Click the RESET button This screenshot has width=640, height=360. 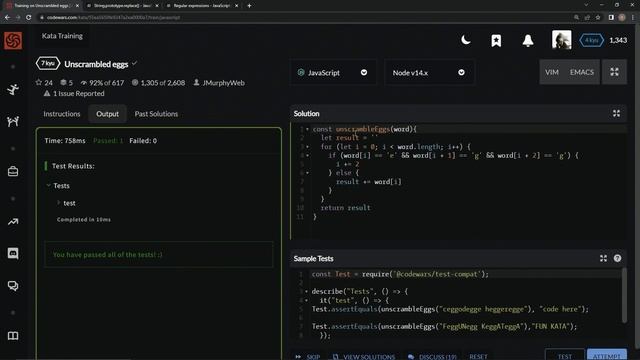pos(478,356)
